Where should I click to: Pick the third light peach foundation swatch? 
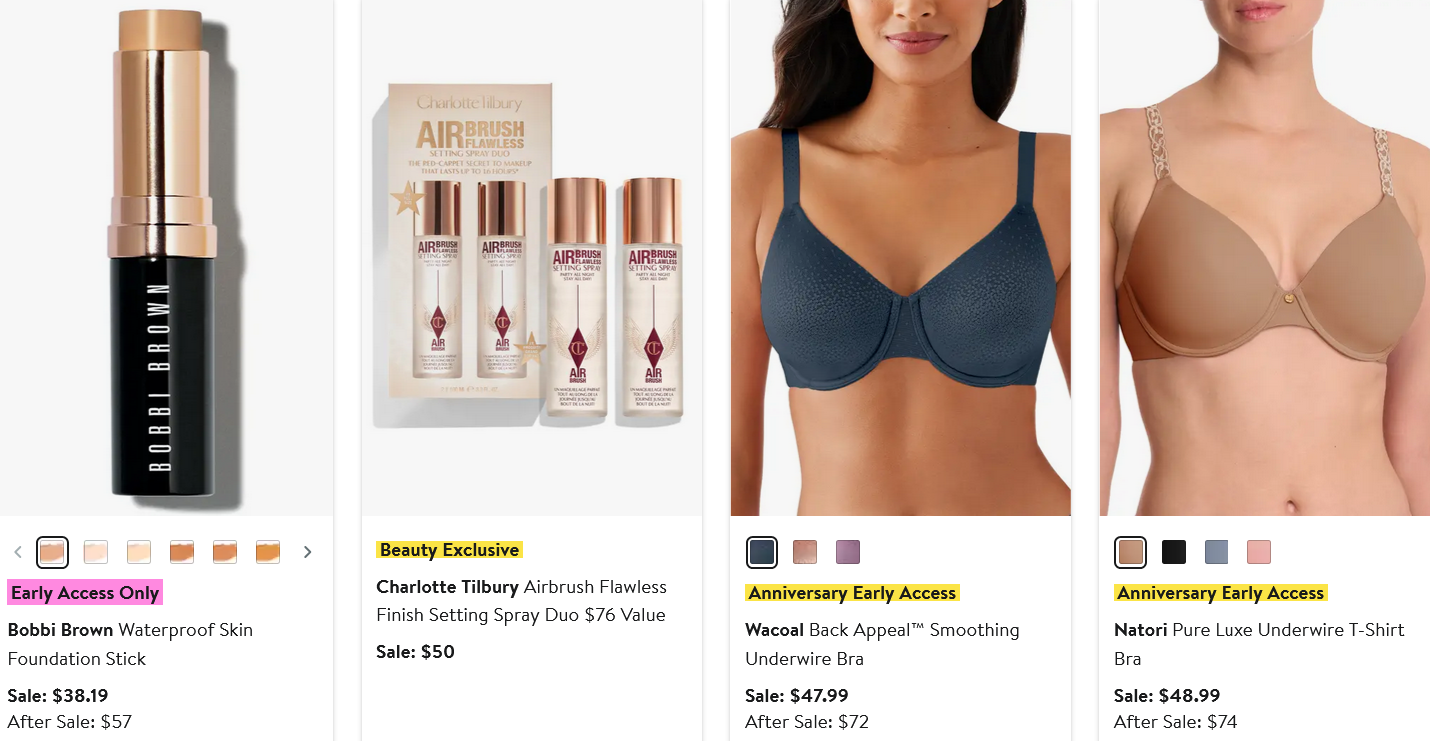[139, 552]
